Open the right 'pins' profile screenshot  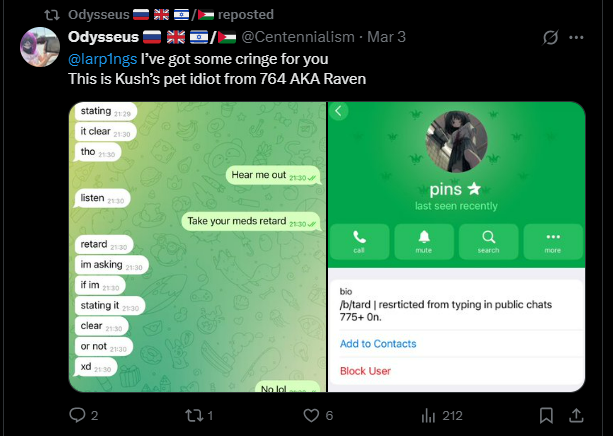click(456, 247)
